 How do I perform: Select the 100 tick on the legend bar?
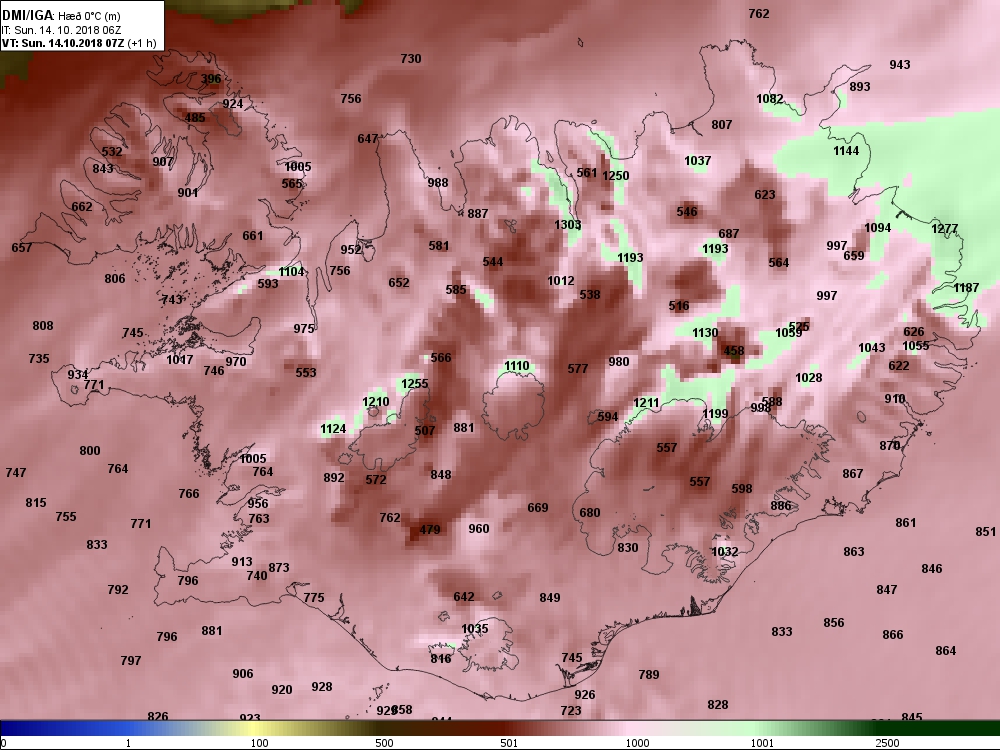[259, 743]
